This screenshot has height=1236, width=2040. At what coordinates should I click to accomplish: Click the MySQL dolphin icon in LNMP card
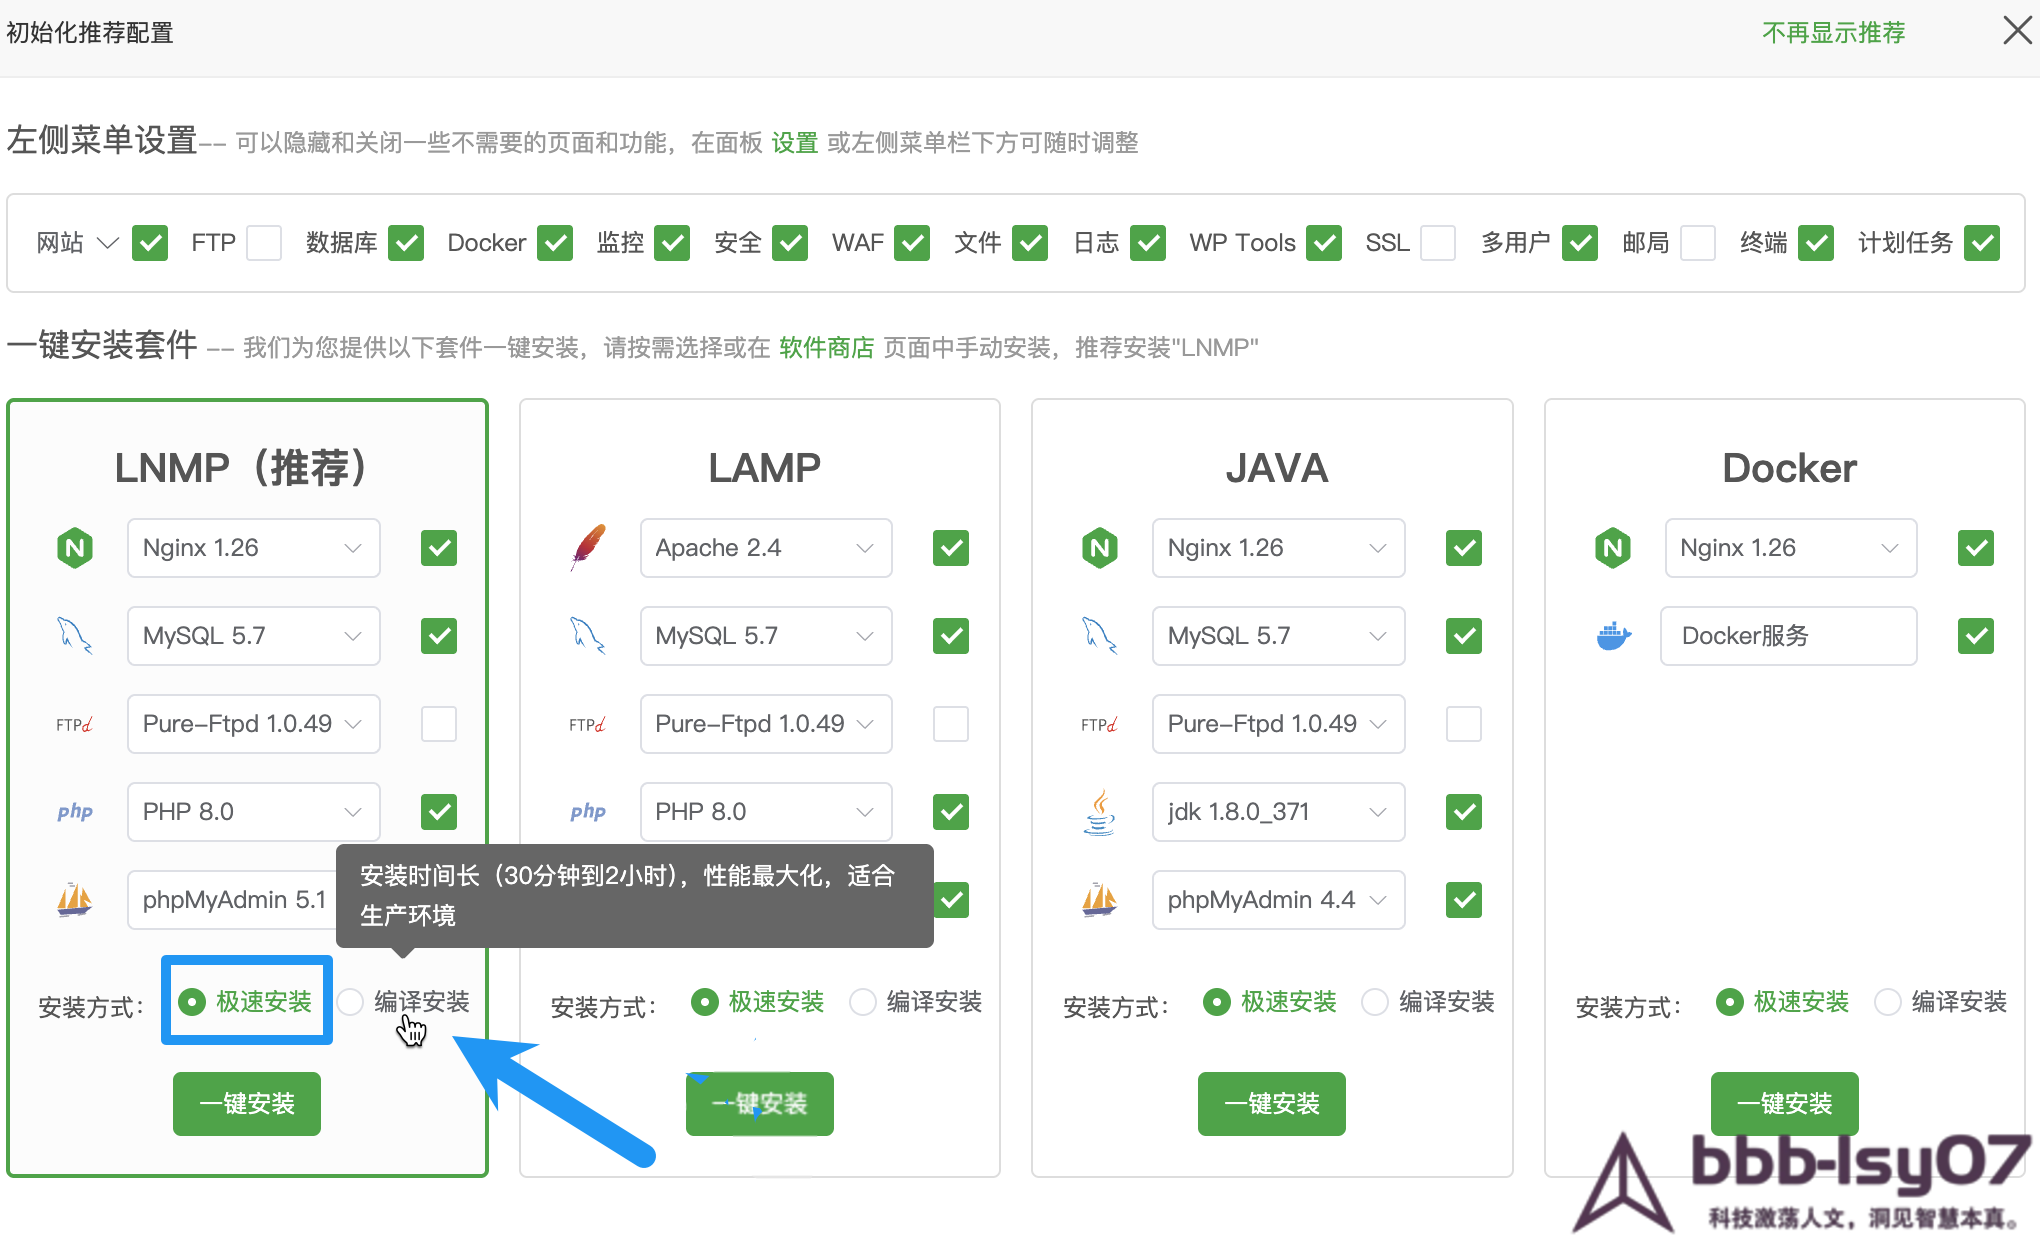[x=75, y=636]
